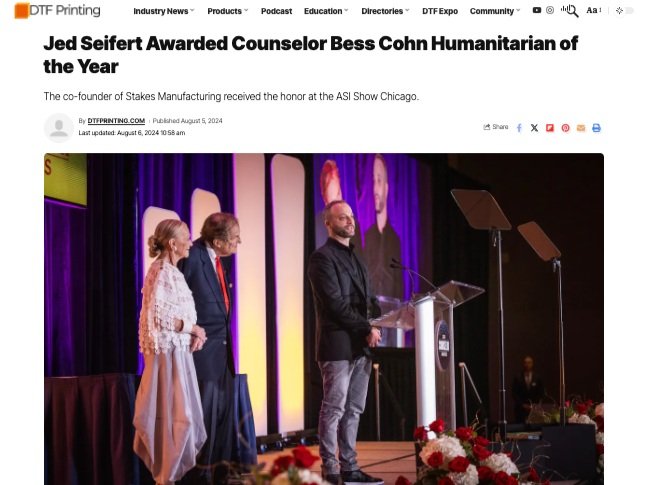Pin the article on Pinterest
This screenshot has height=485, width=647.
coord(565,128)
